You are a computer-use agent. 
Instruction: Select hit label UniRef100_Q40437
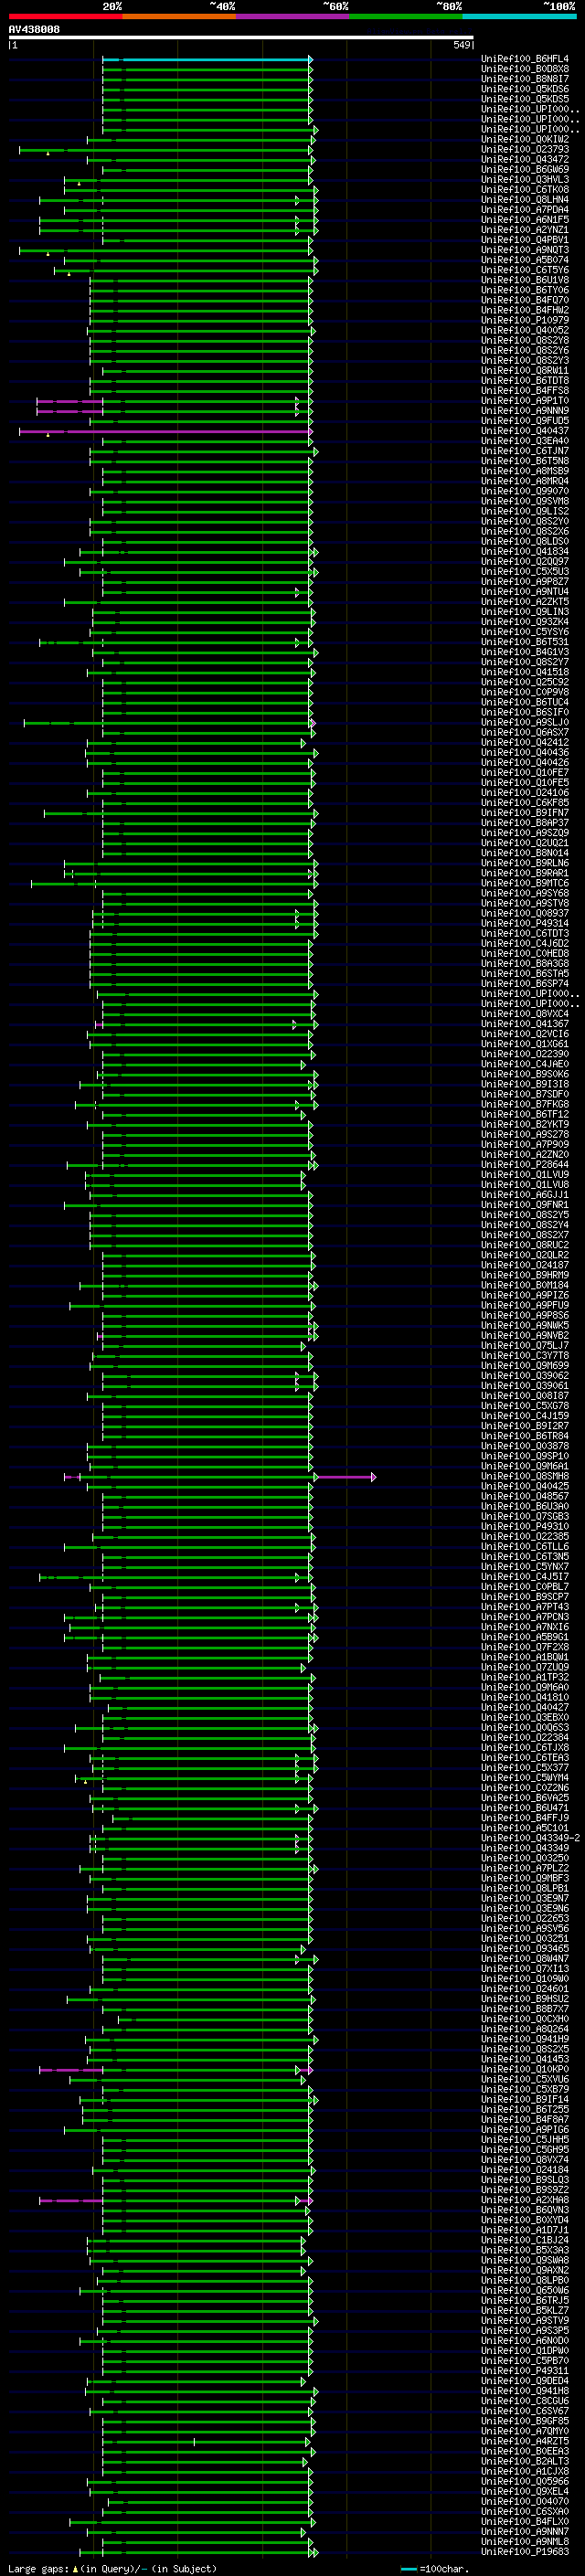[x=525, y=431]
